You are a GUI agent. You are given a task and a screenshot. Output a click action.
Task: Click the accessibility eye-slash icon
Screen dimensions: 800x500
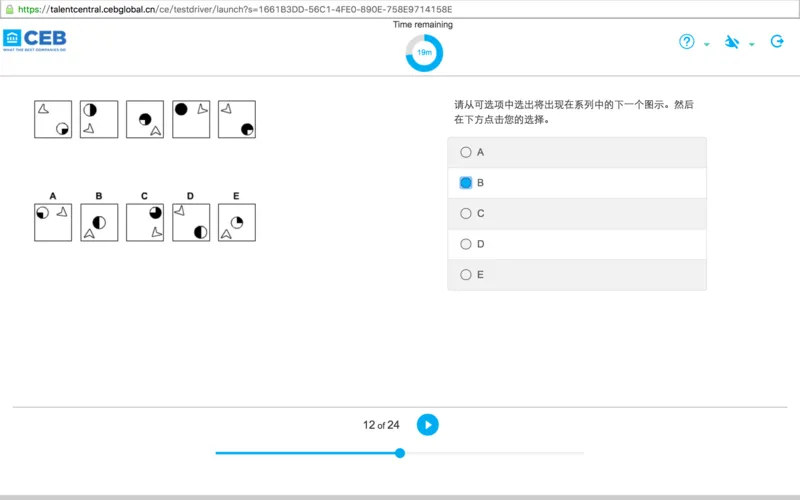point(732,42)
